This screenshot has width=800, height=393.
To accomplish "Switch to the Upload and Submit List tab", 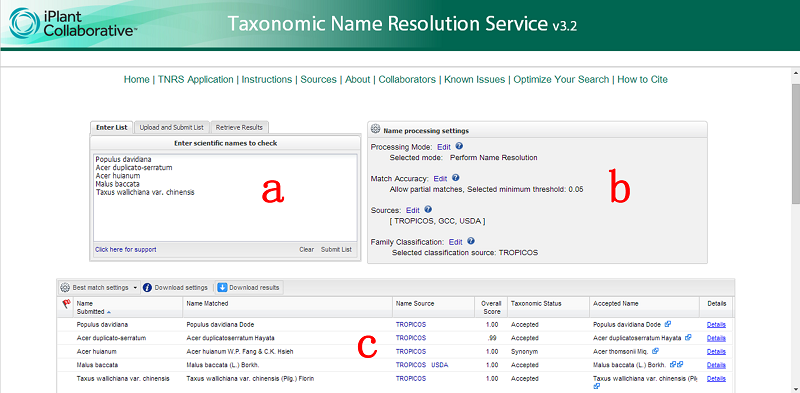I will tap(171, 128).
